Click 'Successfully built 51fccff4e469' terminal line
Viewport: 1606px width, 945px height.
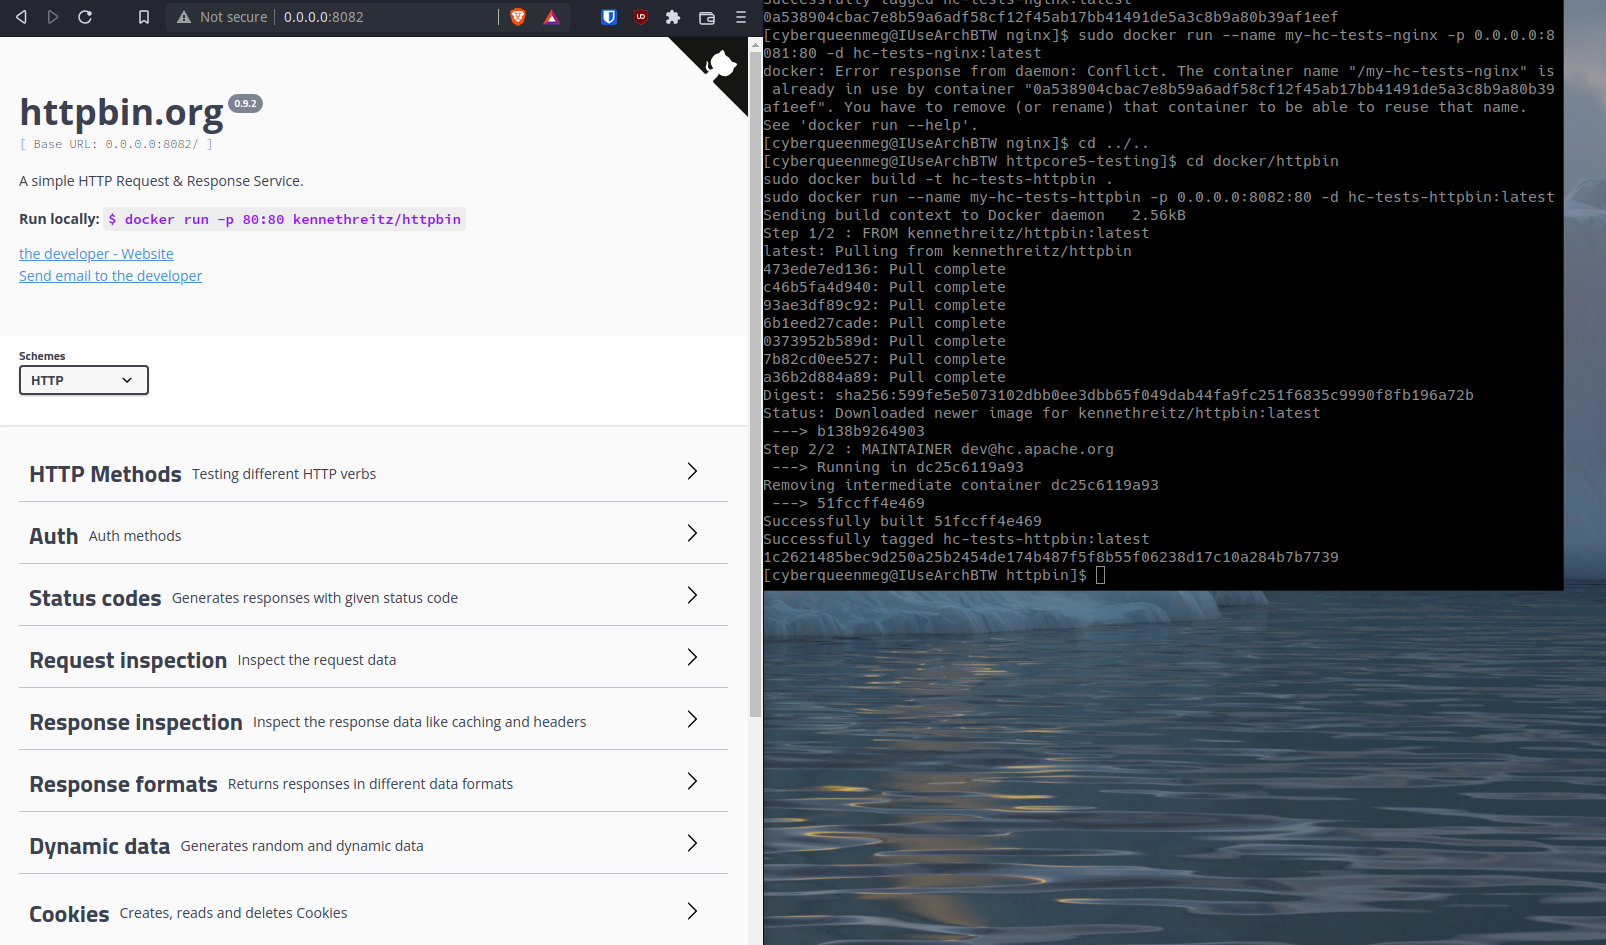click(x=902, y=521)
